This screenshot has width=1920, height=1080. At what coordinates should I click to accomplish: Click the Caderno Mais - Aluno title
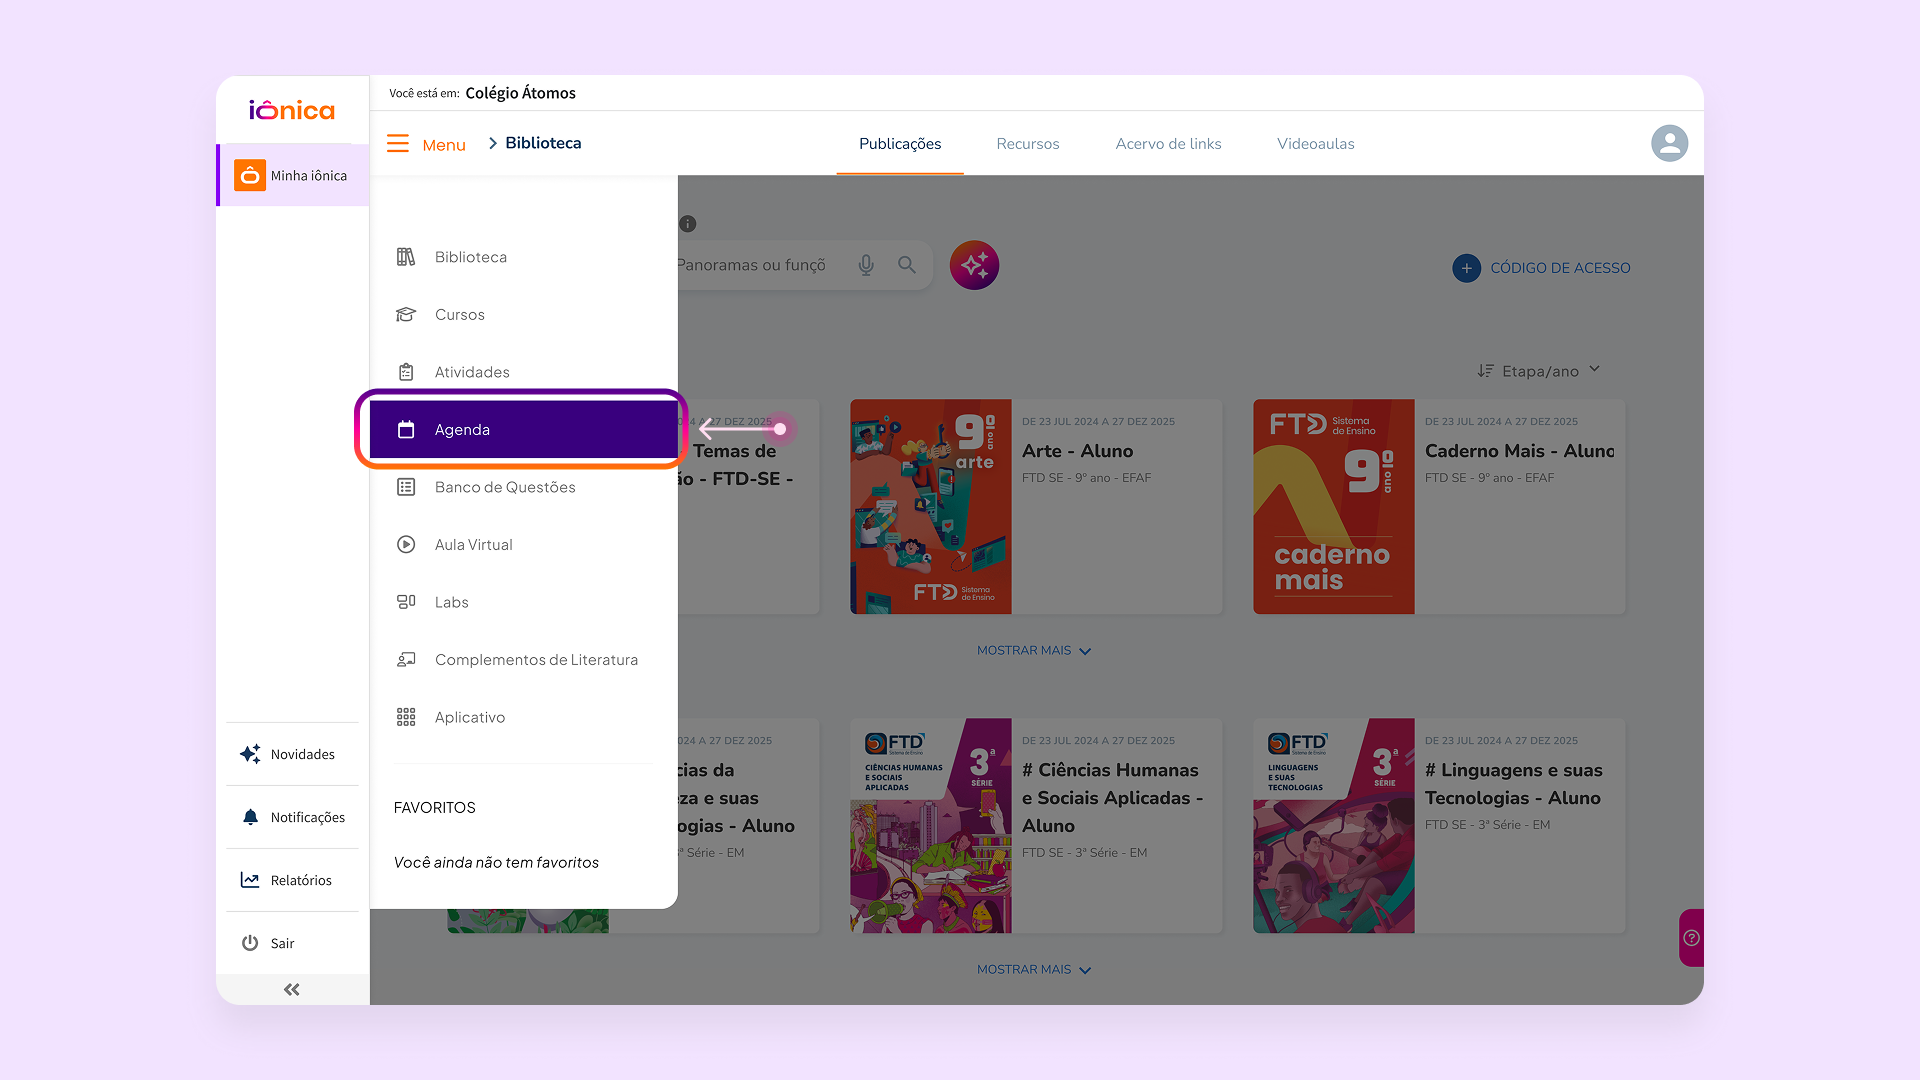click(1520, 451)
